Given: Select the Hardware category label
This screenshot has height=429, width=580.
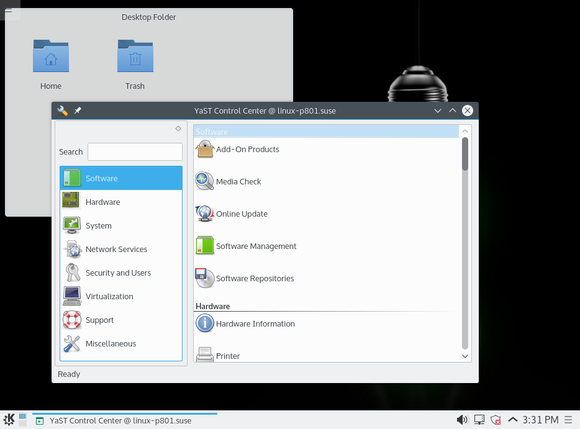Looking at the screenshot, I should tap(103, 202).
